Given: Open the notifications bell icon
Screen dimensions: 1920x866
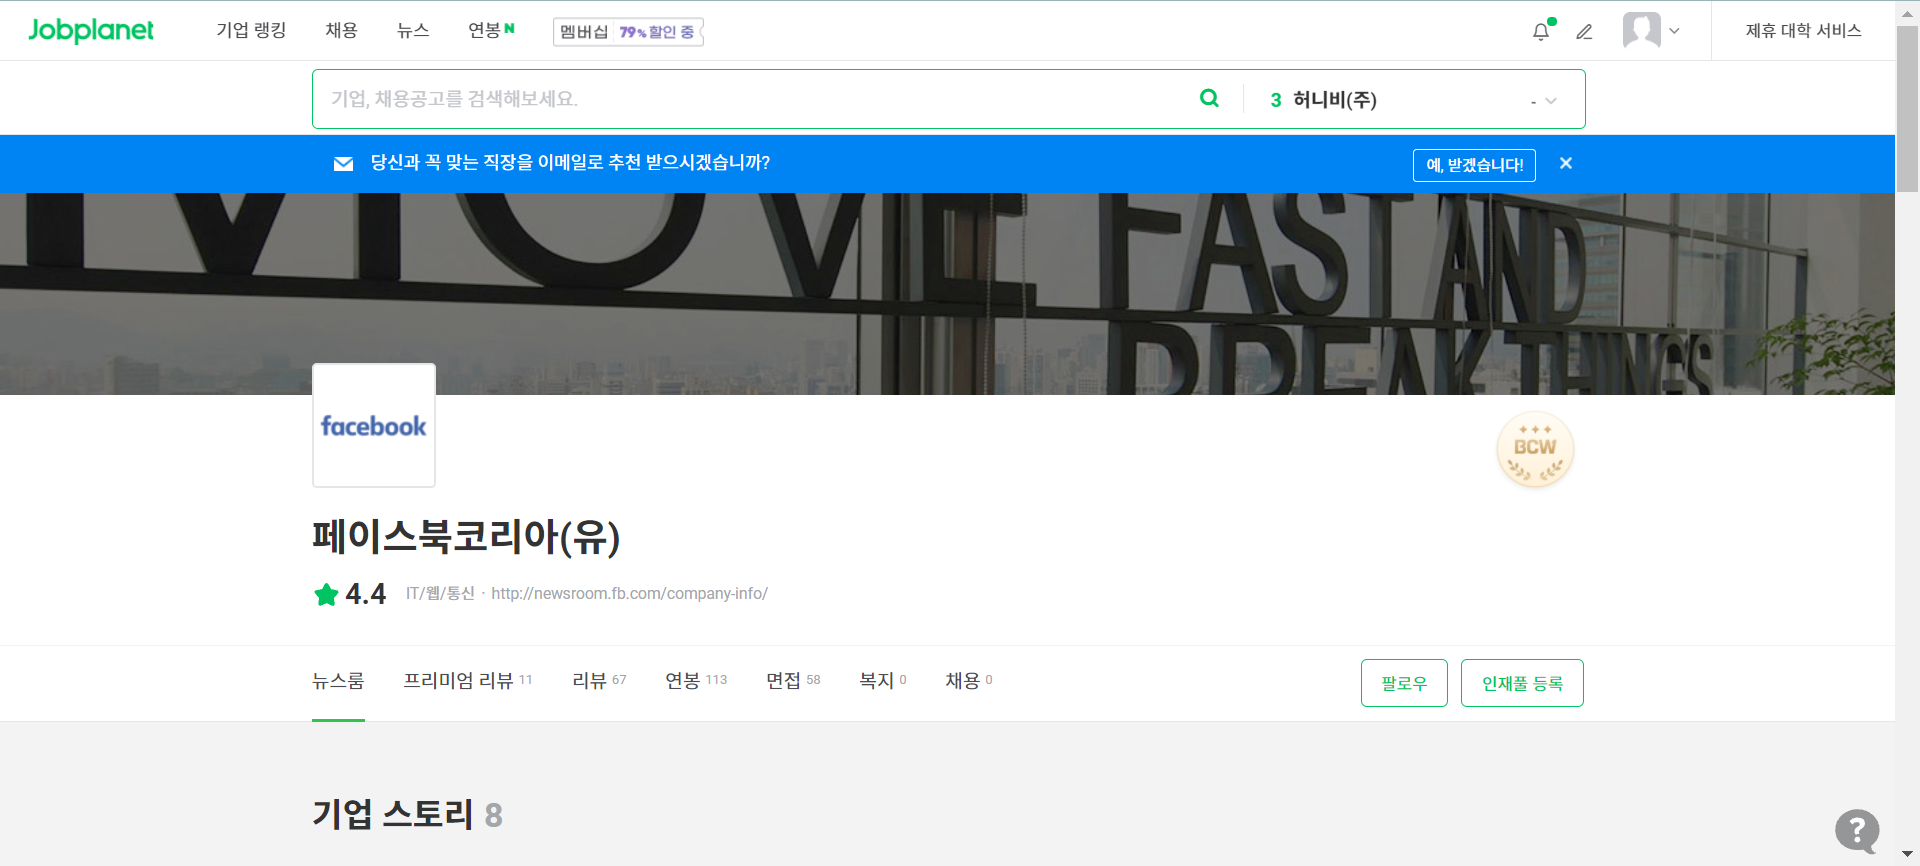Looking at the screenshot, I should [x=1541, y=31].
